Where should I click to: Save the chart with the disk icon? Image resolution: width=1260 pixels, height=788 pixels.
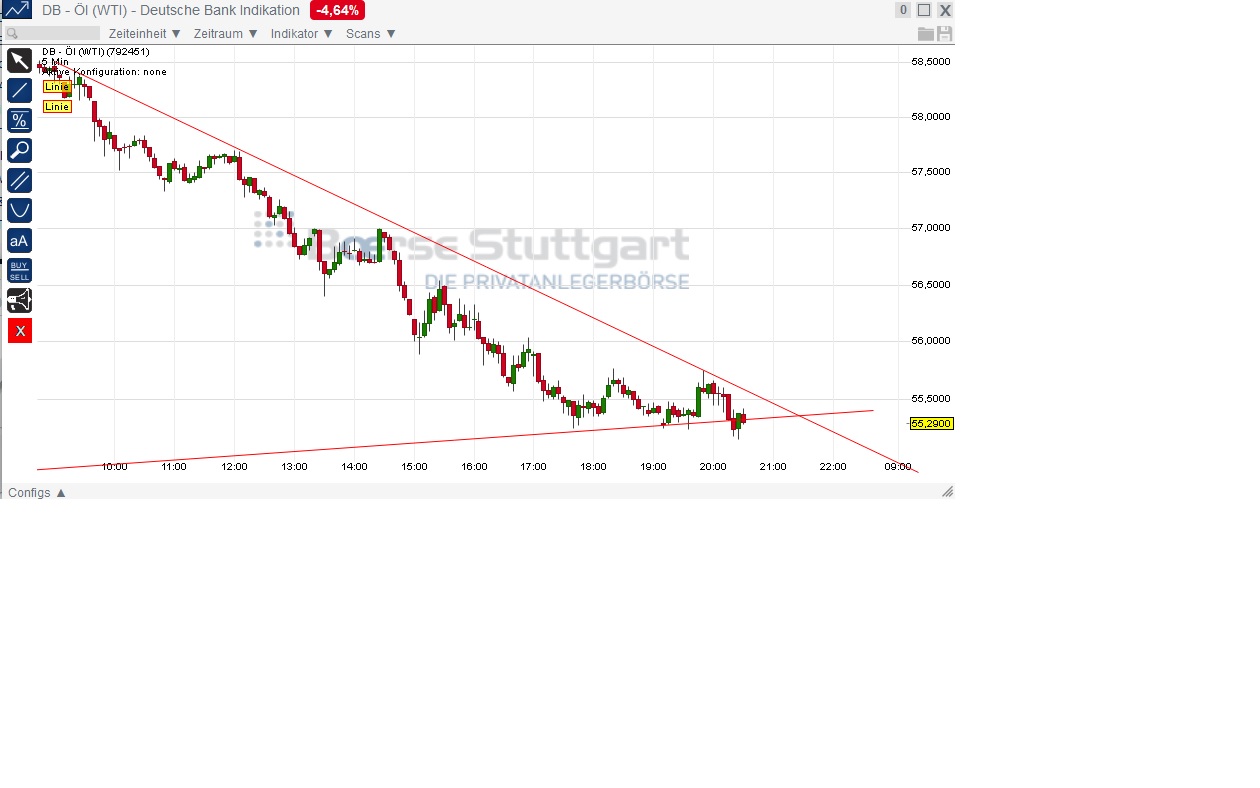(944, 33)
